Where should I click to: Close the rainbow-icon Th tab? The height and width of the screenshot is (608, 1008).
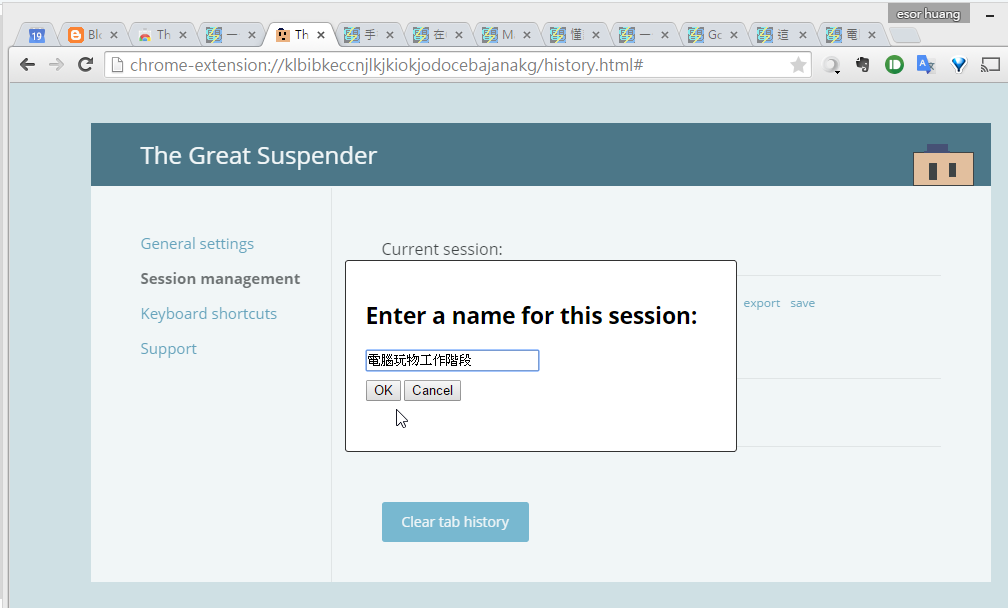[183, 35]
